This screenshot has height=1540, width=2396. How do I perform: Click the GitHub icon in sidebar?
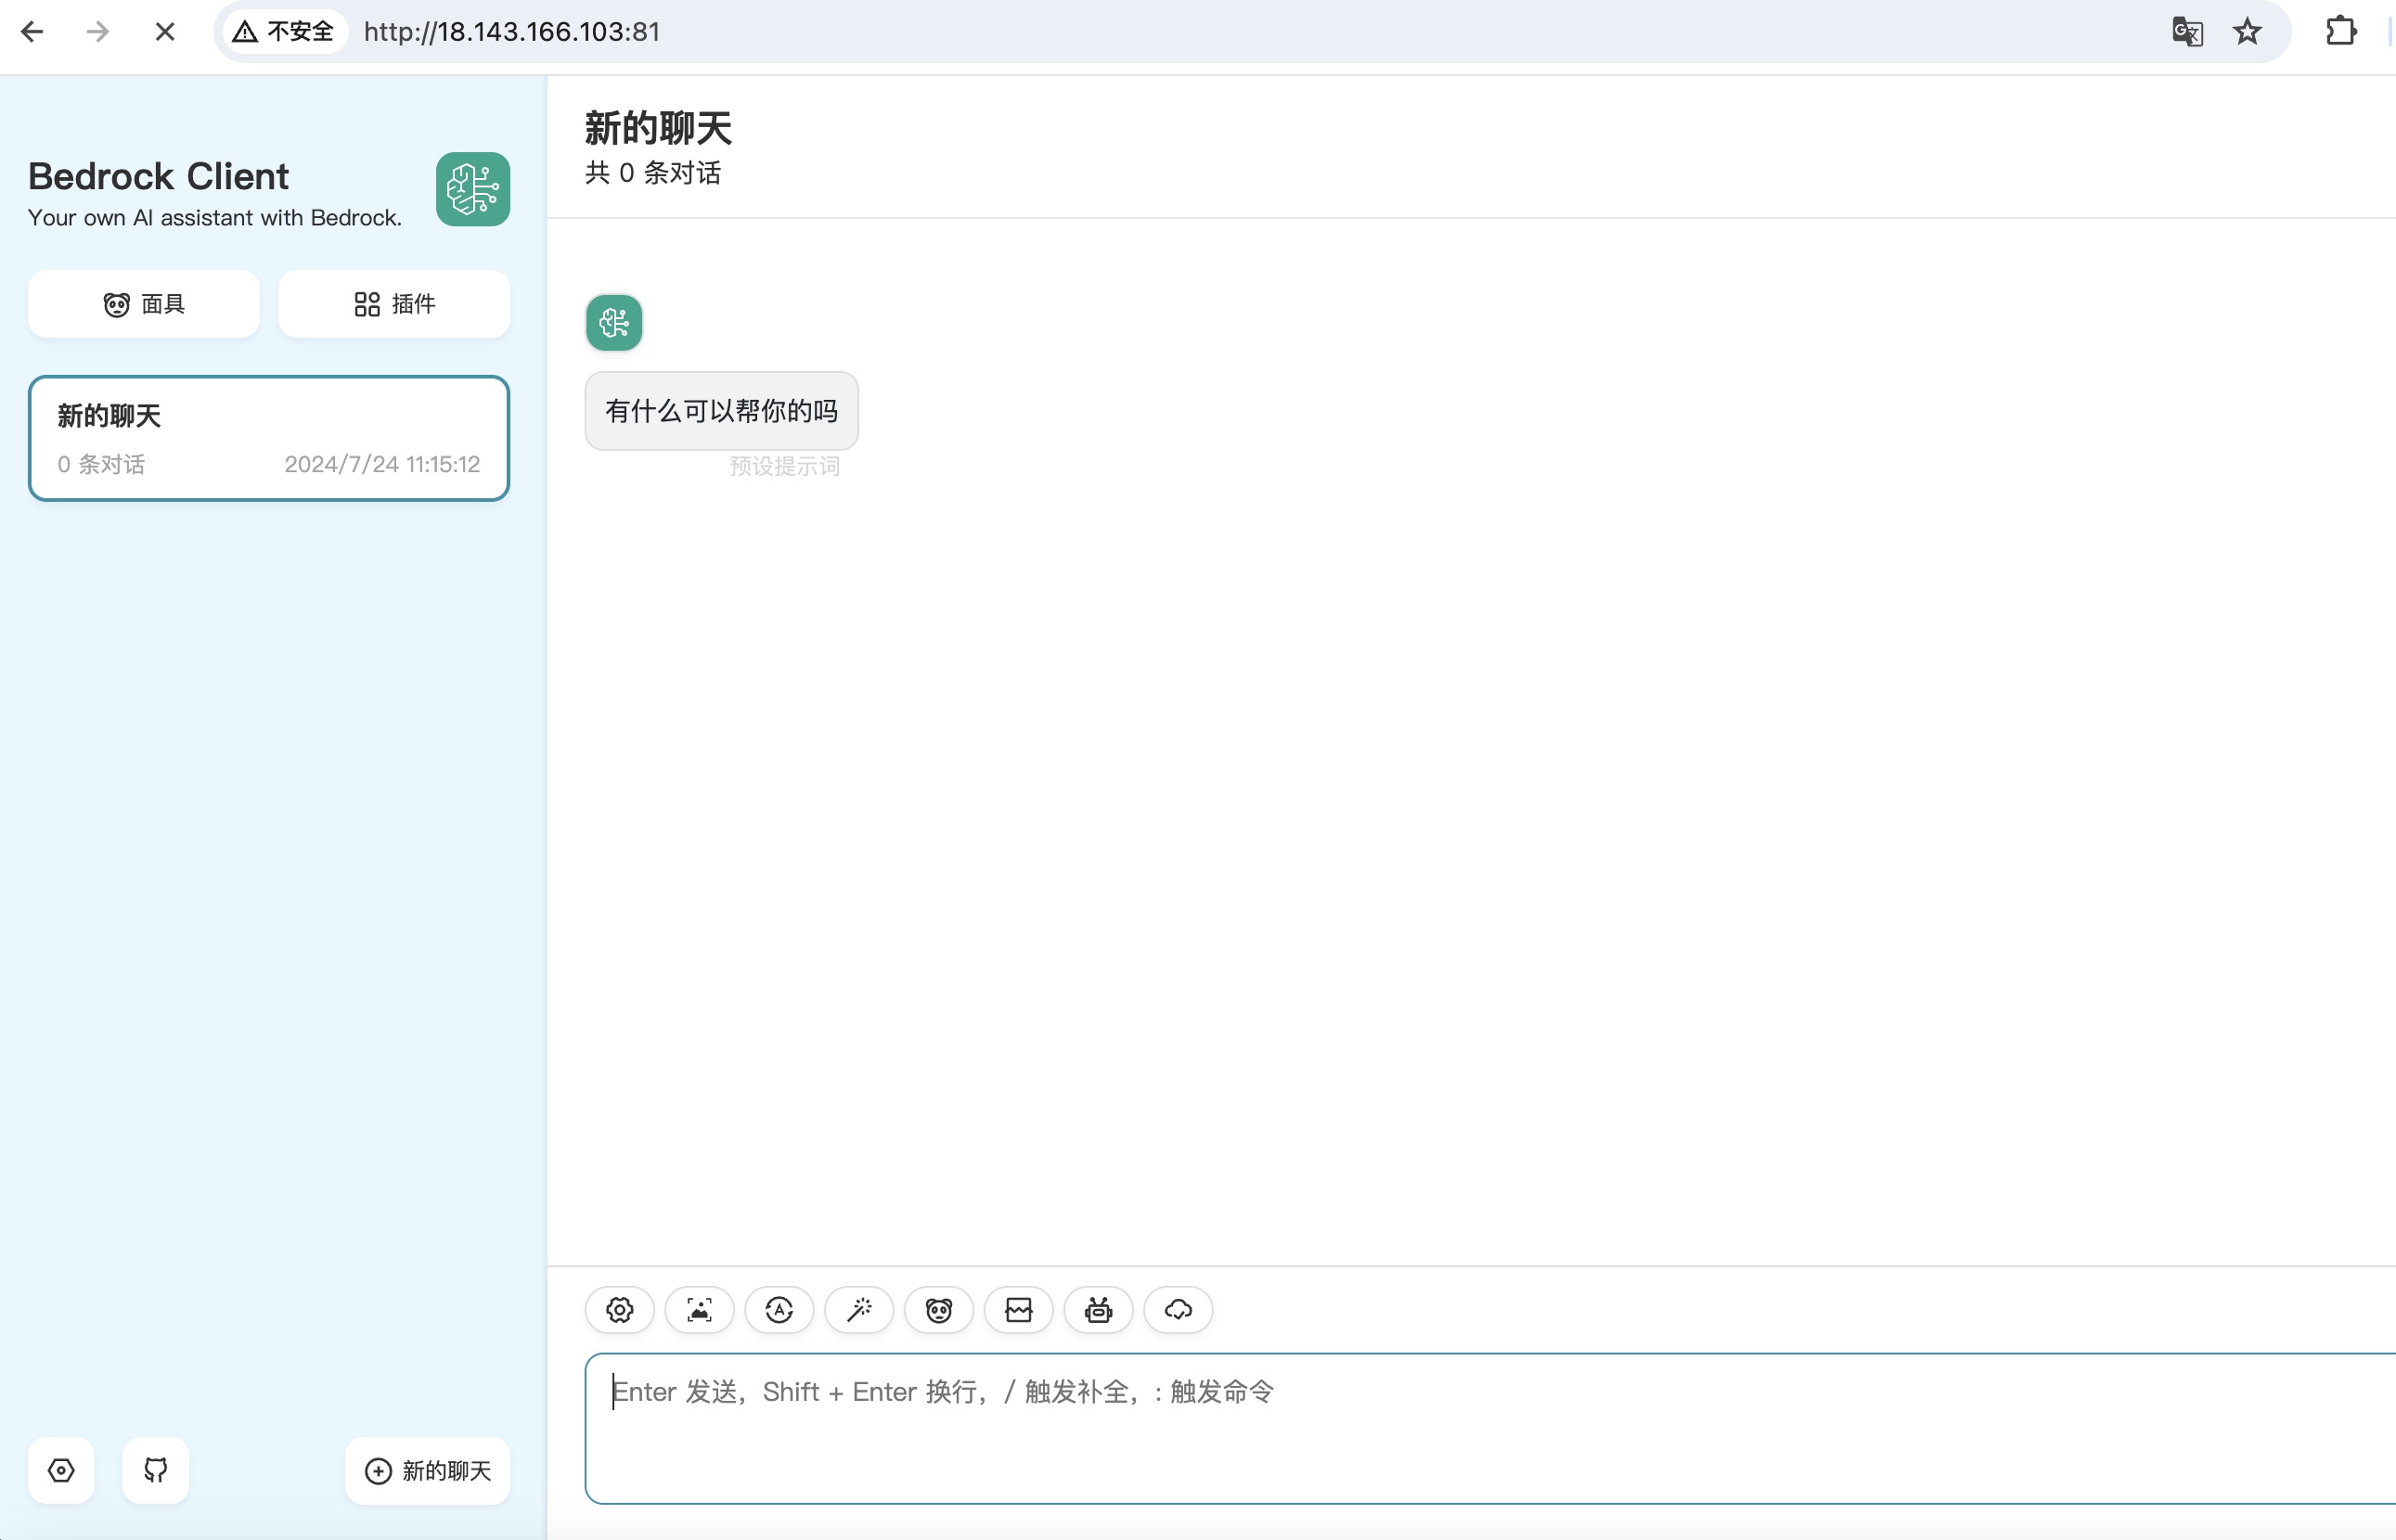click(x=155, y=1469)
